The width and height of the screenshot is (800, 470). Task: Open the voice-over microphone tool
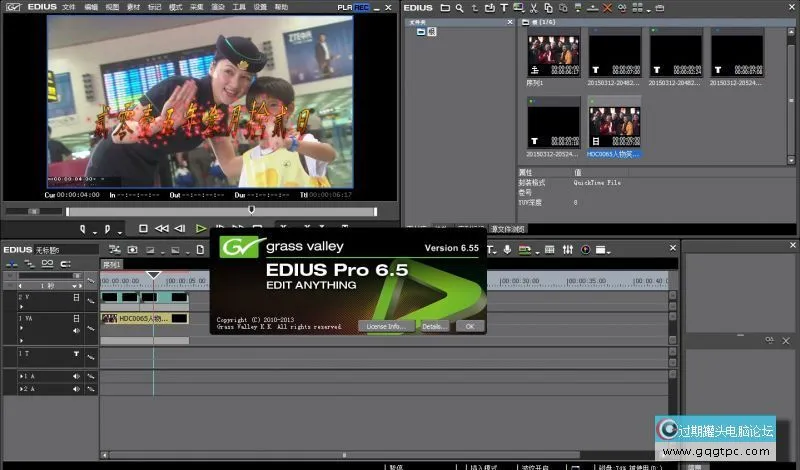(x=507, y=250)
